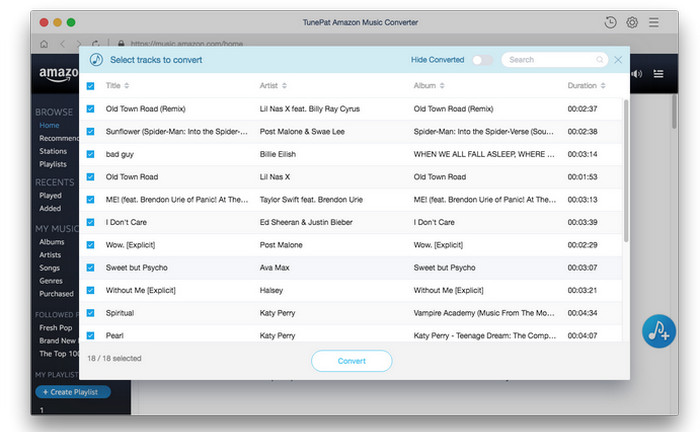Screen dimensions: 700x433
Task: Sort tracks by Duration column
Action: (587, 85)
